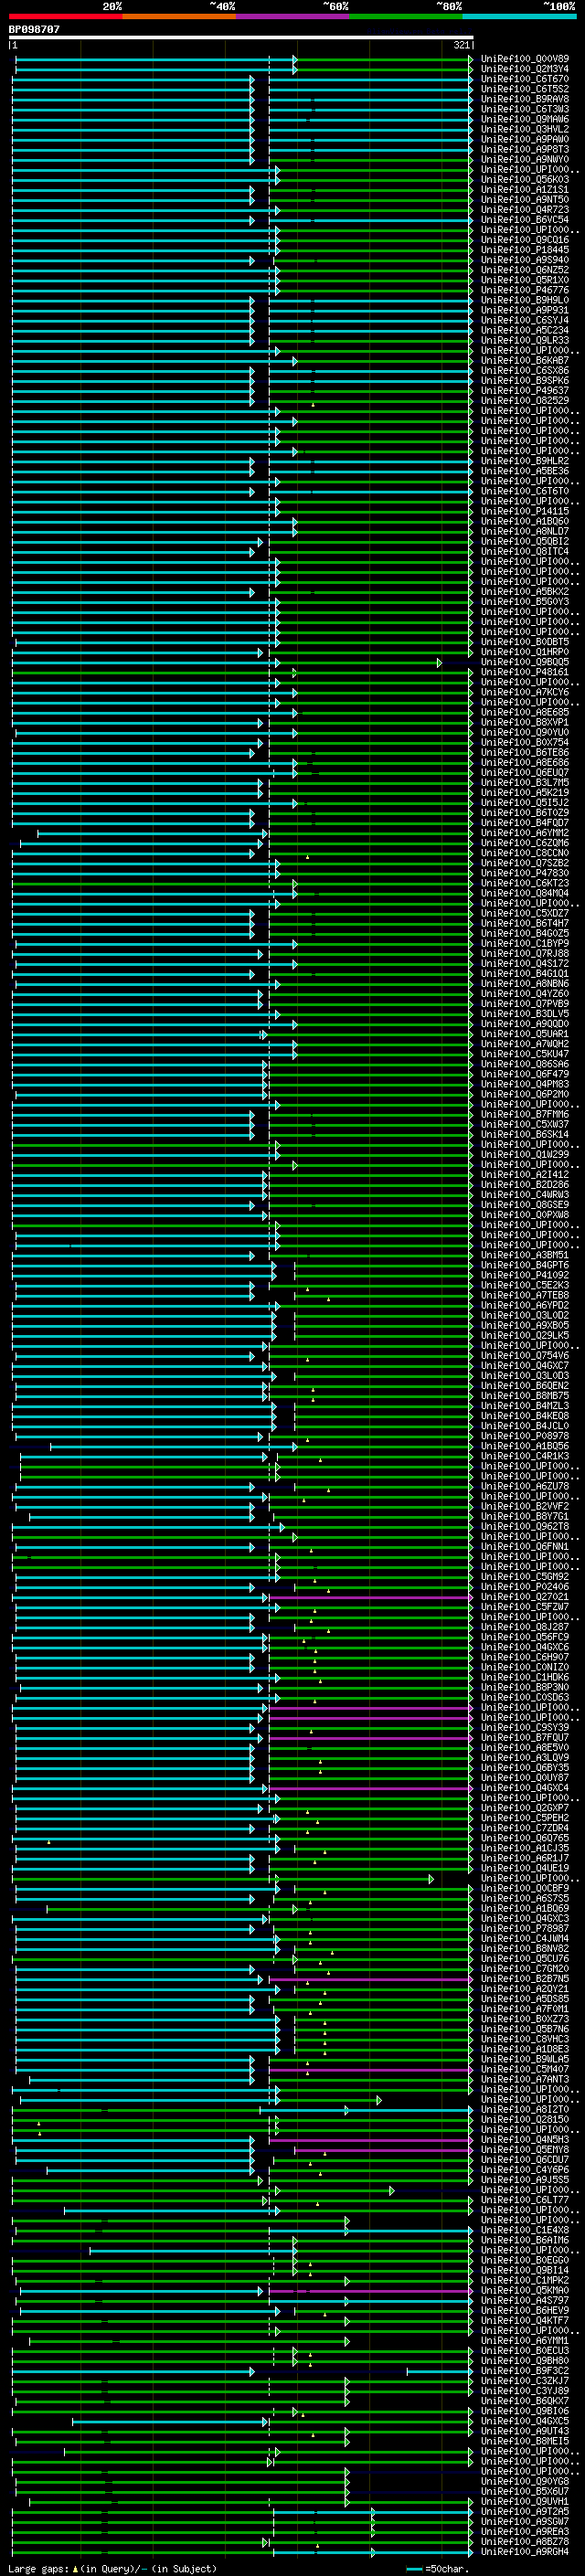
Task: Select hit UniRef100_P46776
Action: [x=525, y=290]
